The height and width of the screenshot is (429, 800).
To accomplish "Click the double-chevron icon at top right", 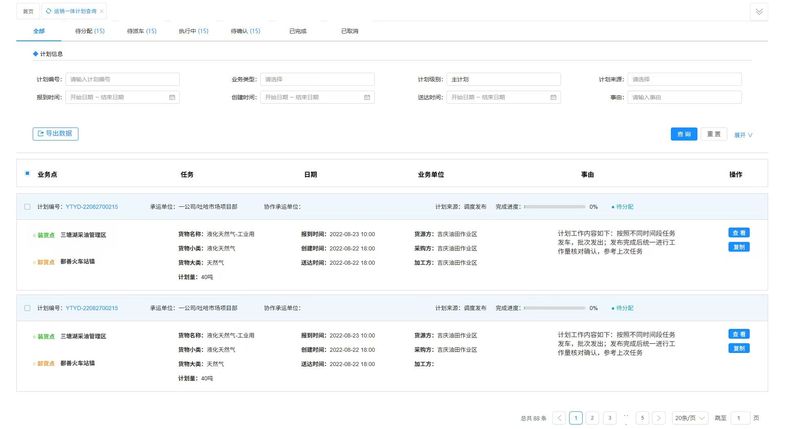I will 759,11.
